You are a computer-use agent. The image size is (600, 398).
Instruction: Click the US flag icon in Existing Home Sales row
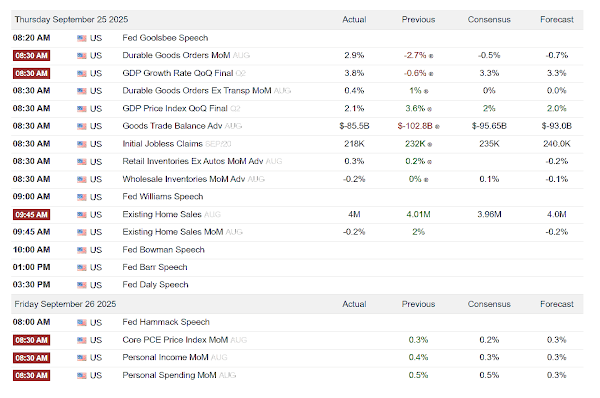(82, 215)
